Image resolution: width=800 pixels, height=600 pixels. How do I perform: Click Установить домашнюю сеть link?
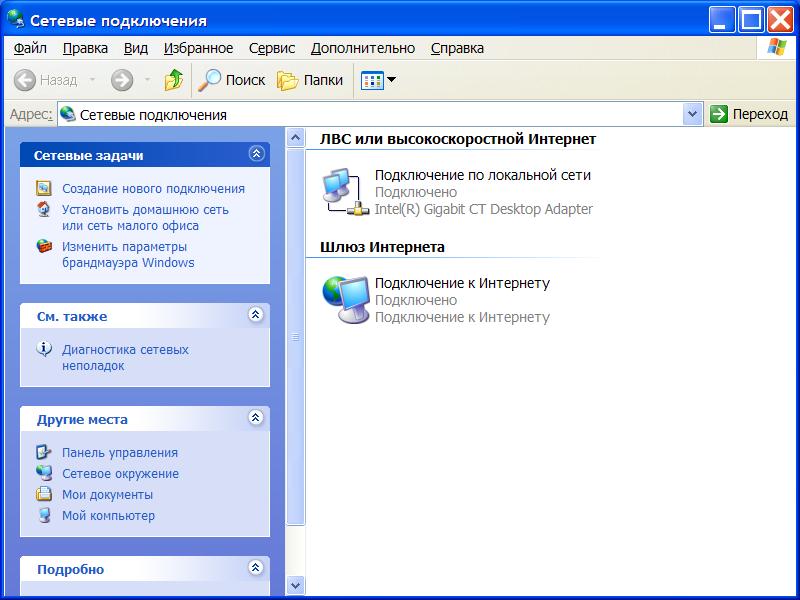coord(145,217)
